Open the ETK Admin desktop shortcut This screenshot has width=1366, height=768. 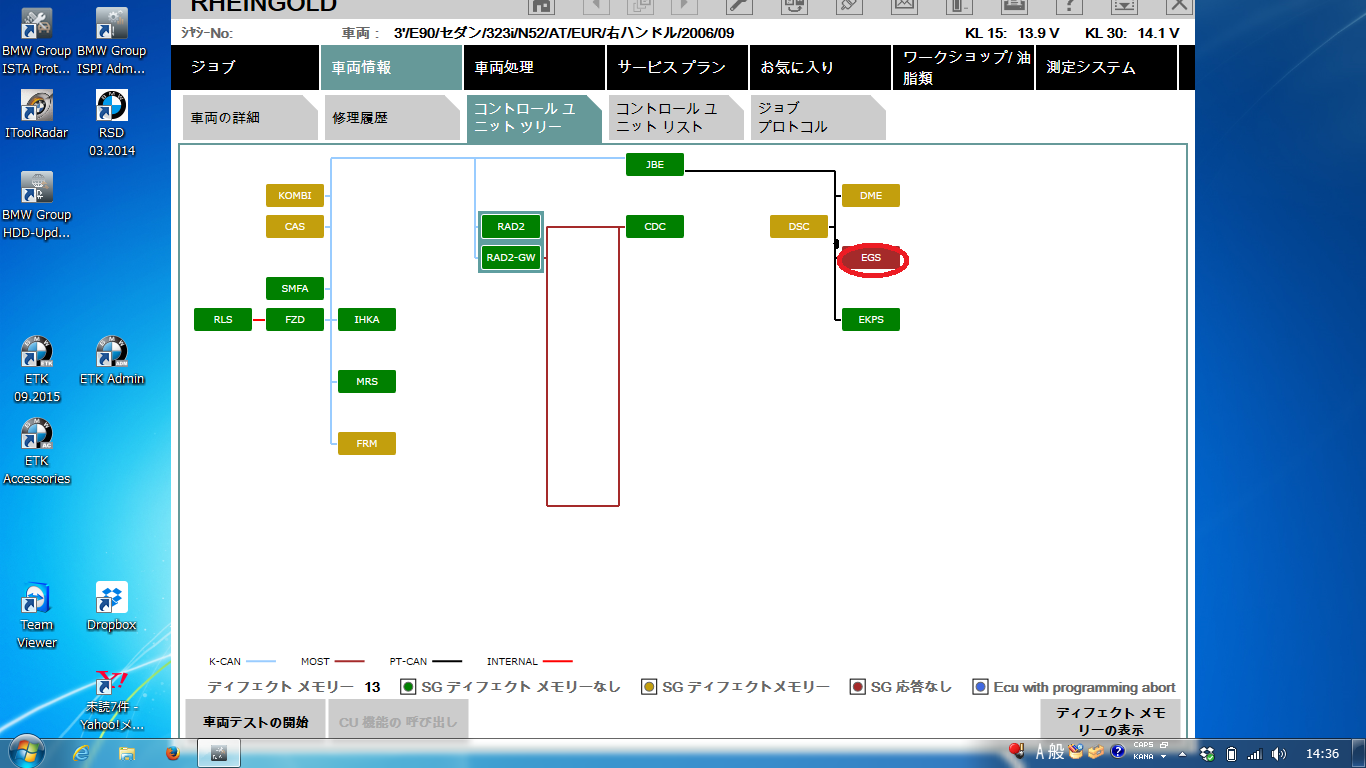(x=112, y=361)
